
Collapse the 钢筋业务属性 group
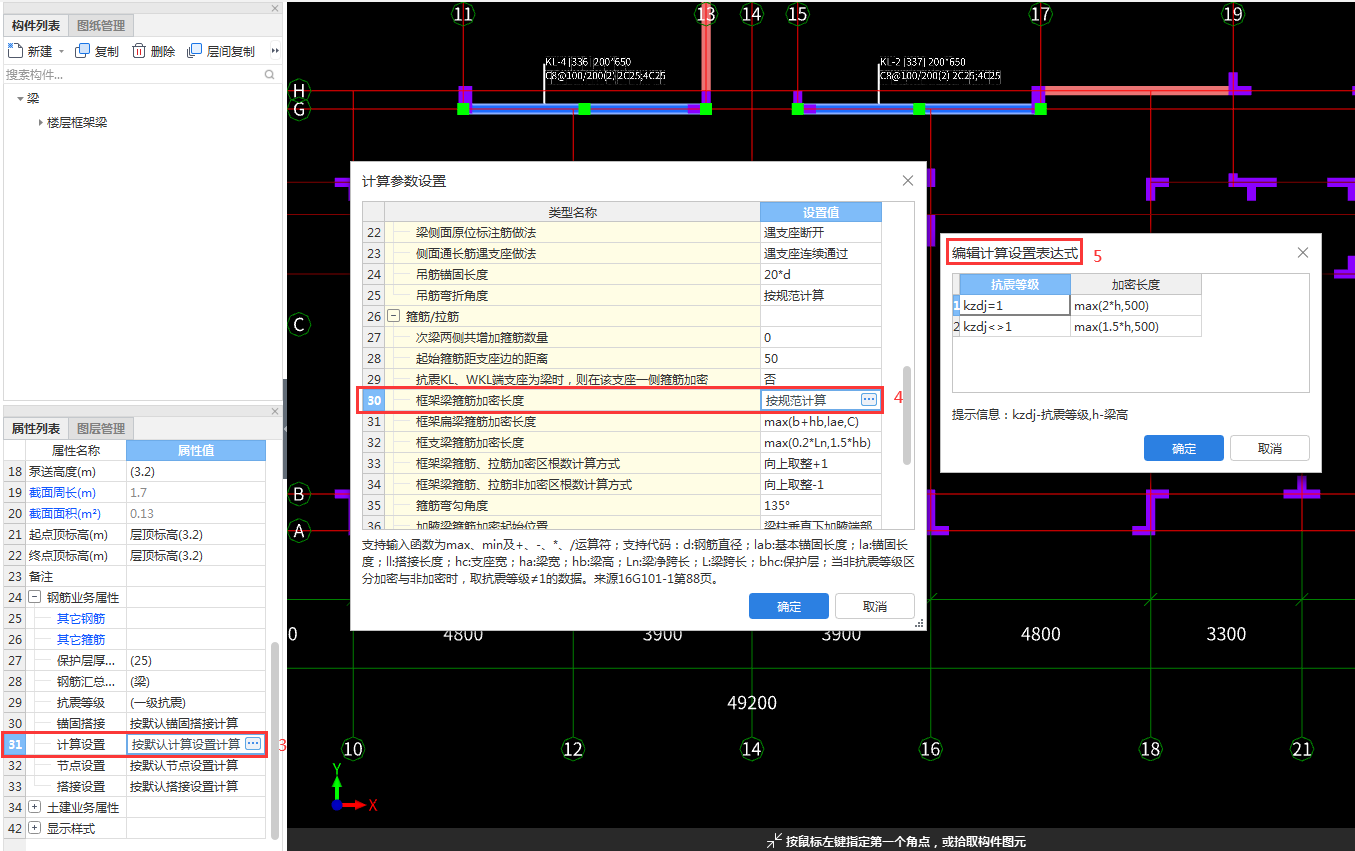[35, 597]
